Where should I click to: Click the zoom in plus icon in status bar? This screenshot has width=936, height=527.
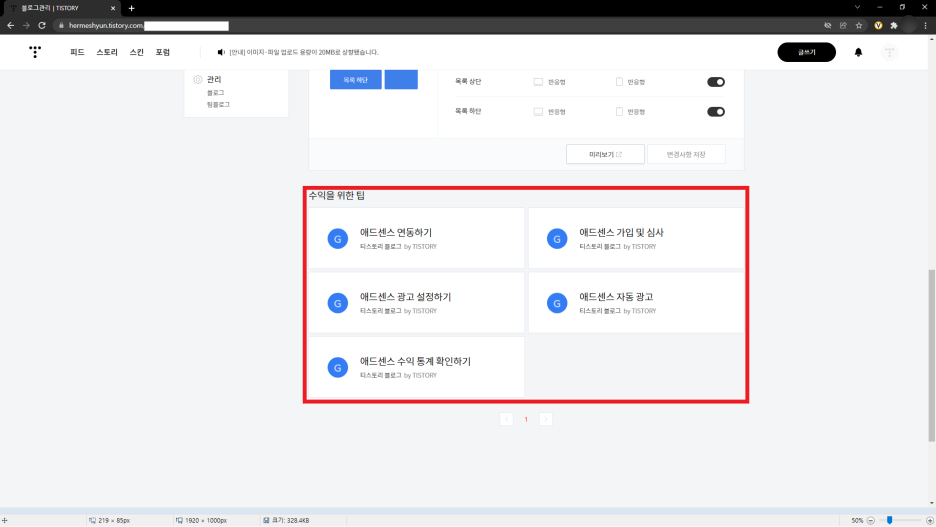pyautogui.click(x=929, y=520)
